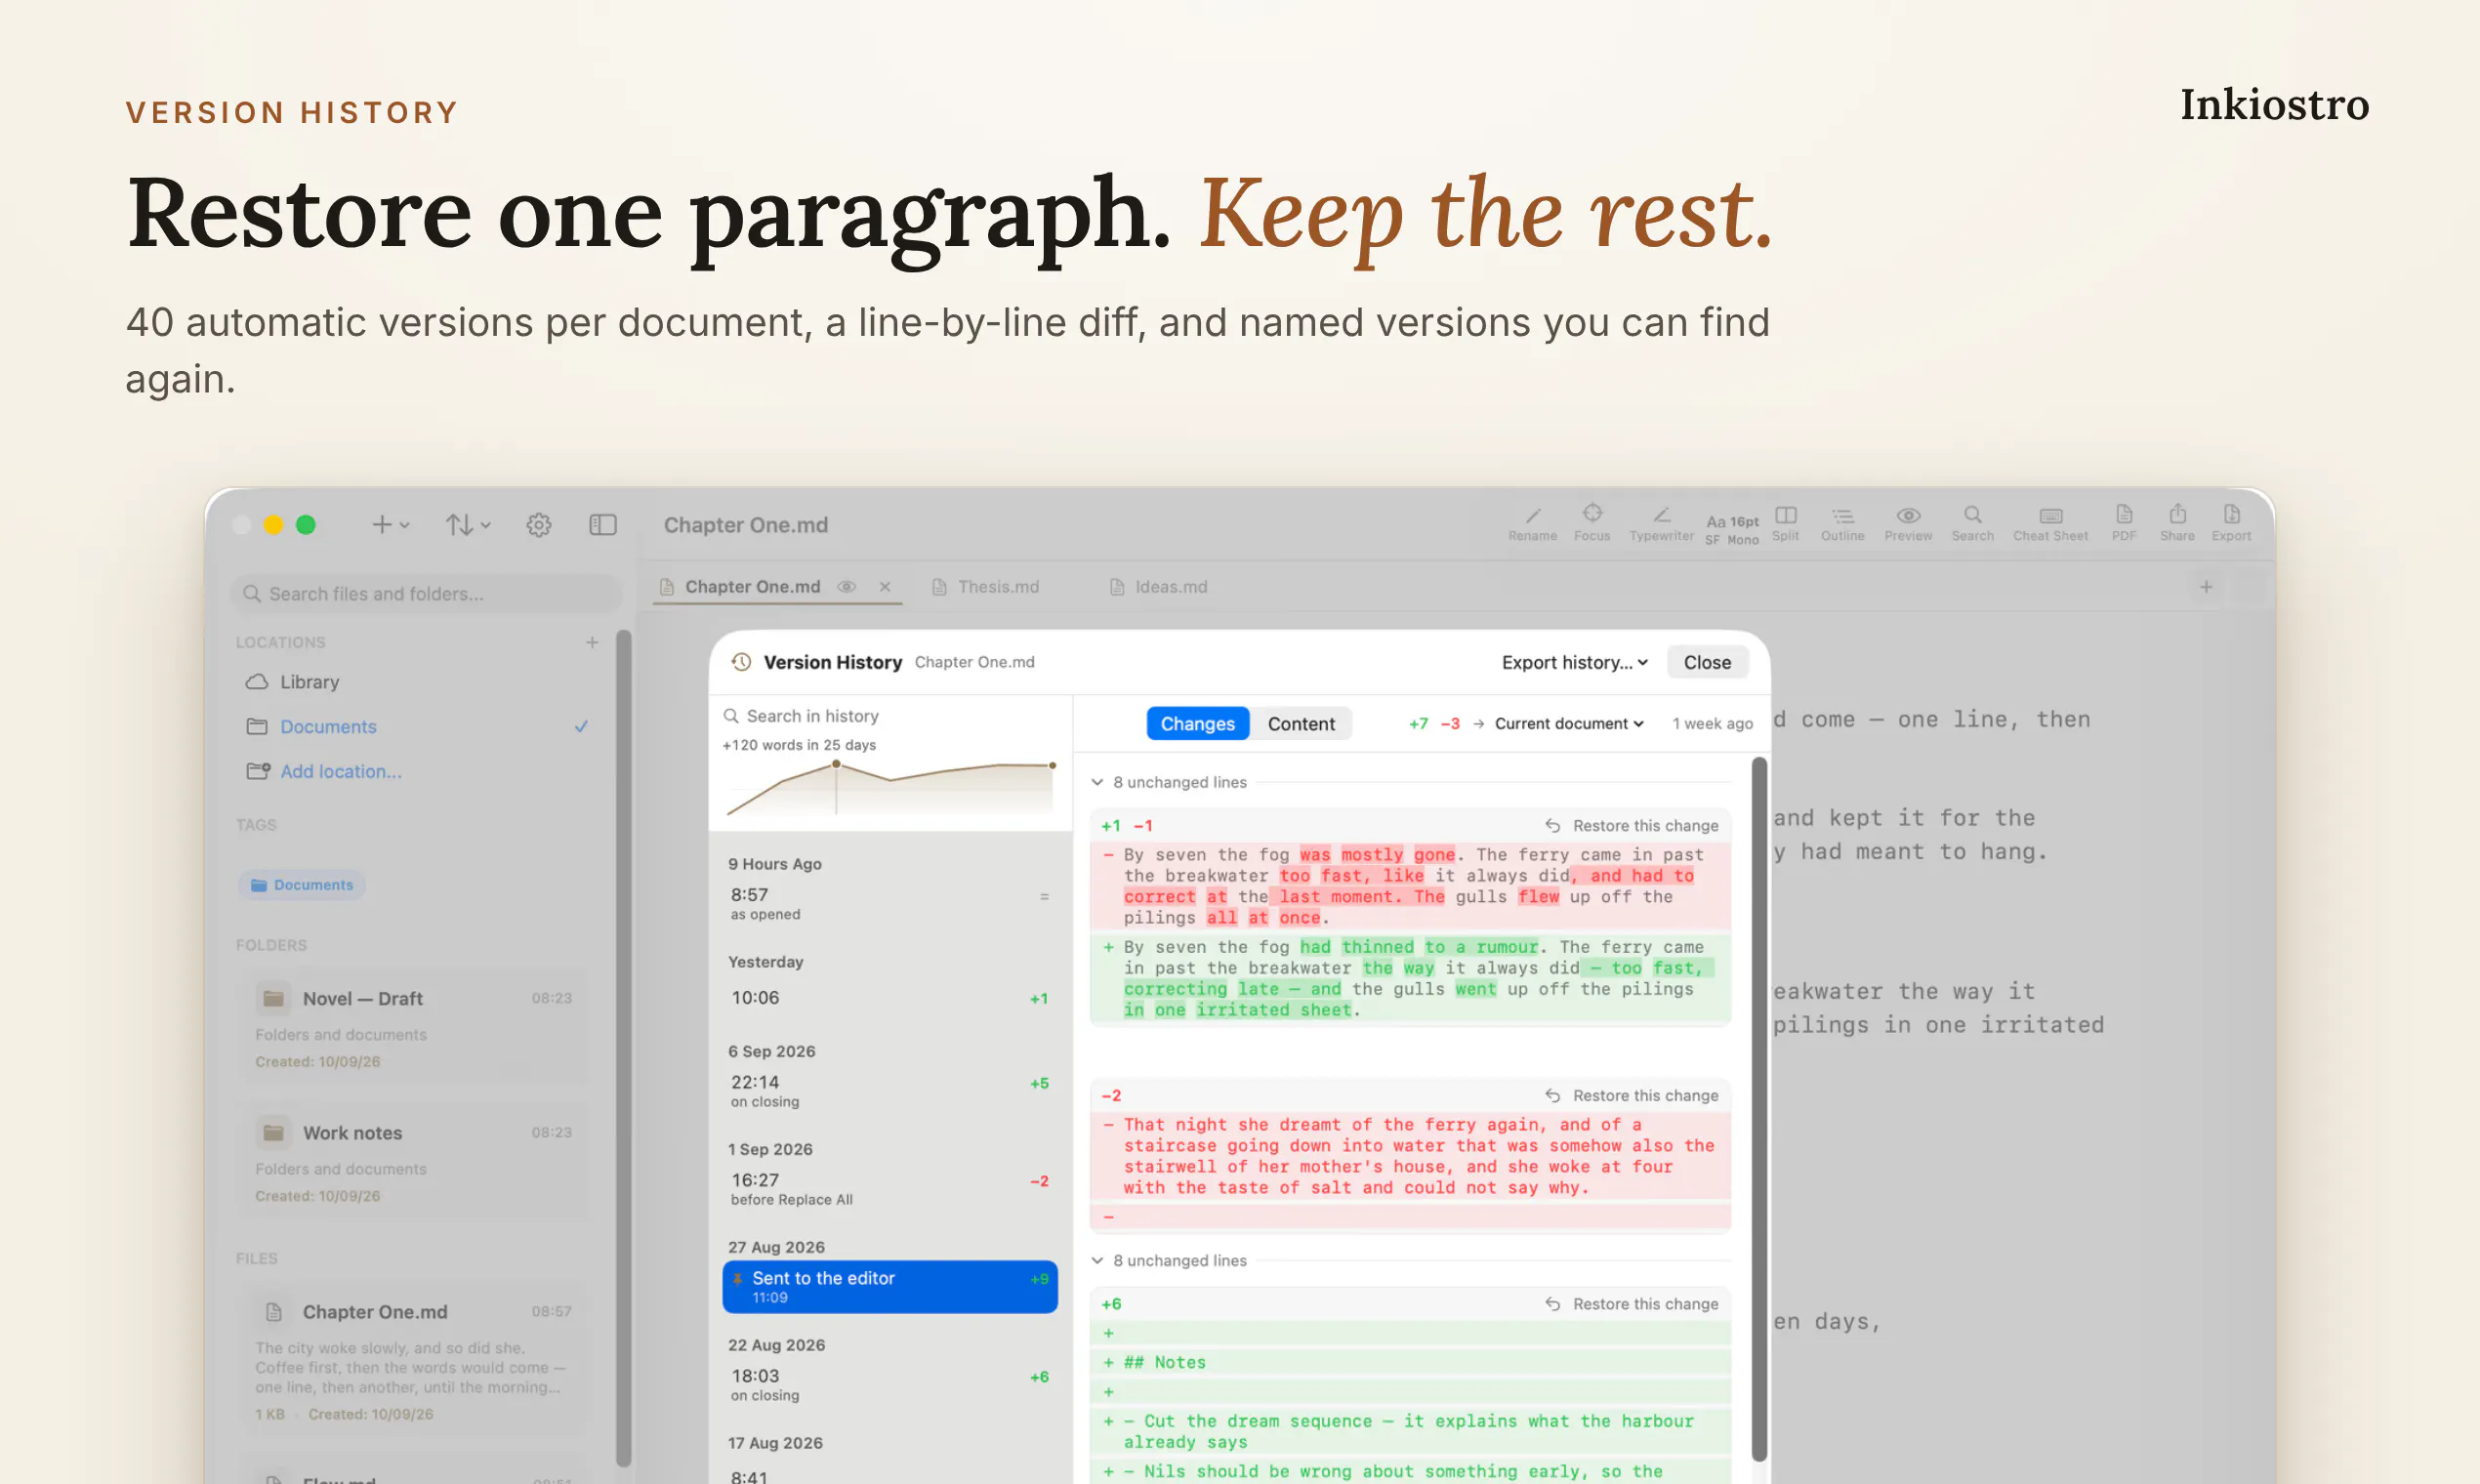The height and width of the screenshot is (1484, 2480).
Task: Open the sort order arrows dropdown
Action: [468, 525]
